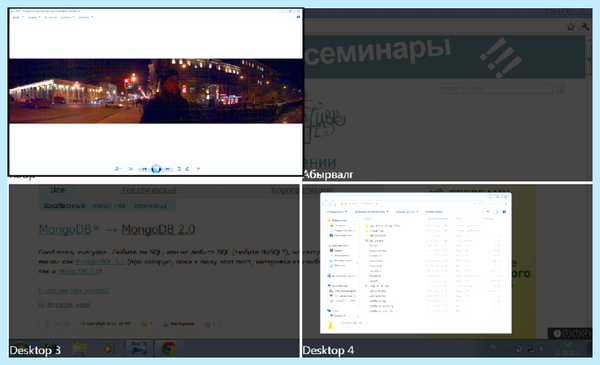Go to previous photo in Photo Viewer
This screenshot has height=365, width=600.
pos(145,169)
